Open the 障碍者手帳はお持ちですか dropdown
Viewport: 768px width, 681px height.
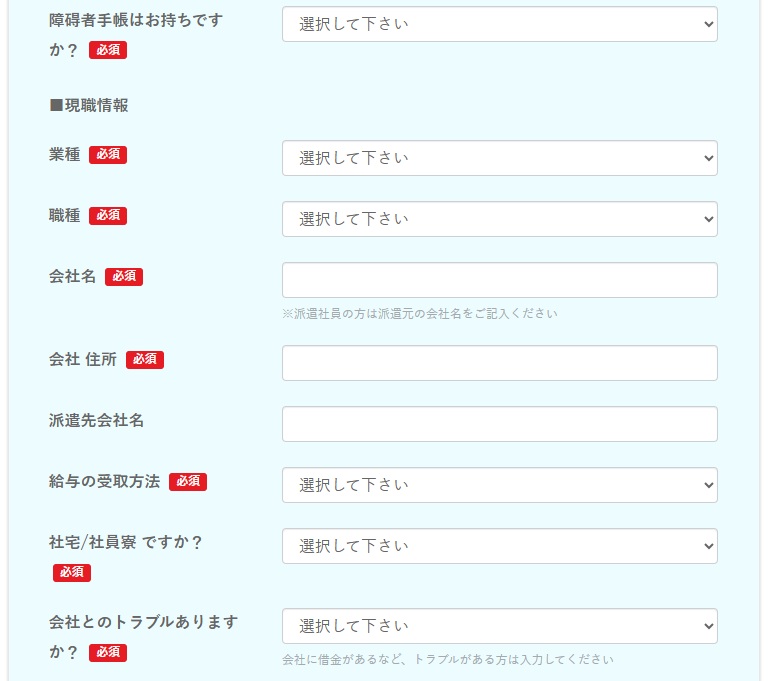pyautogui.click(x=499, y=24)
